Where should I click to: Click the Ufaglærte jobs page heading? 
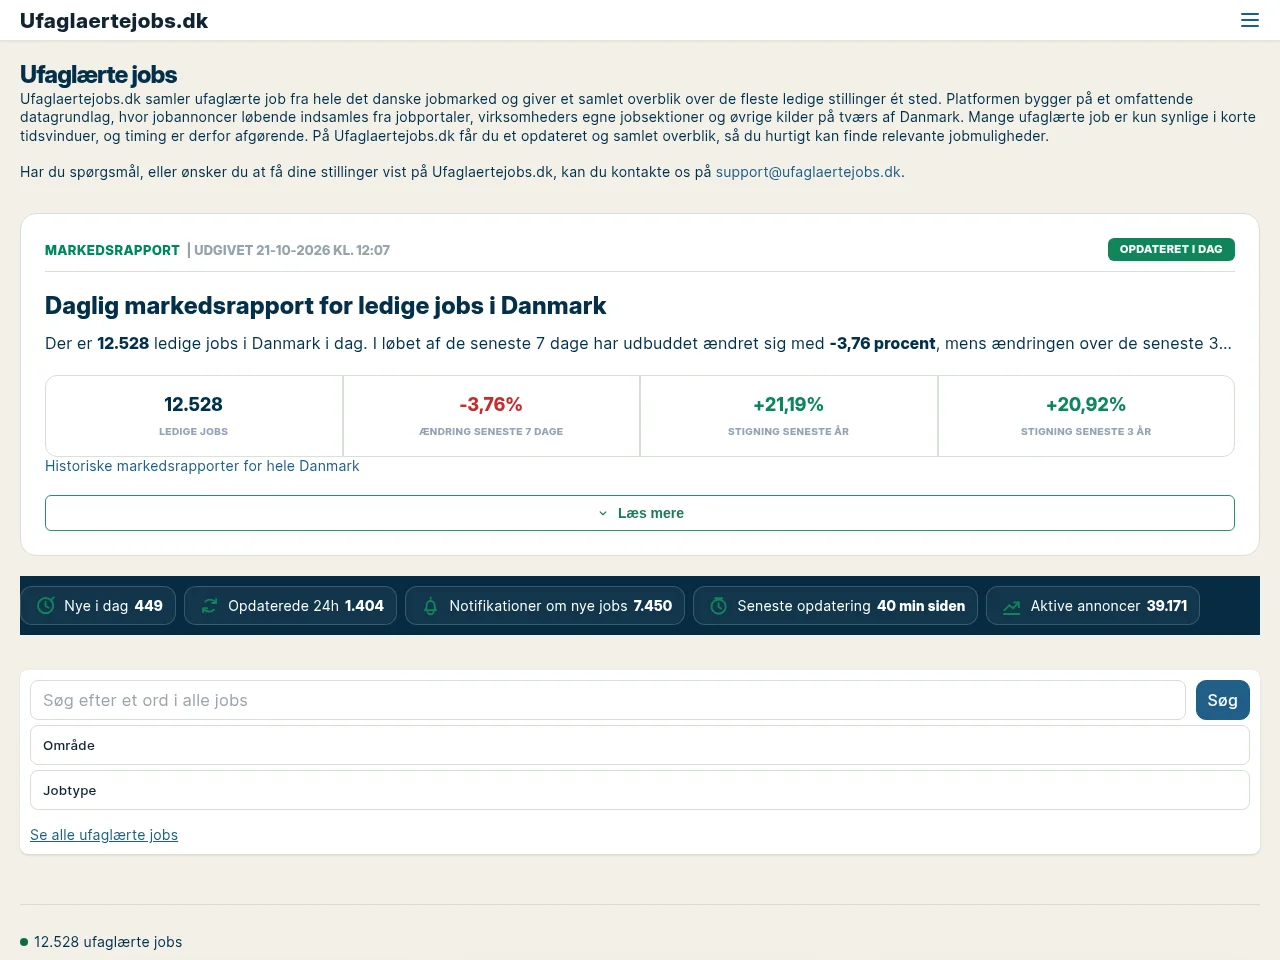[98, 75]
